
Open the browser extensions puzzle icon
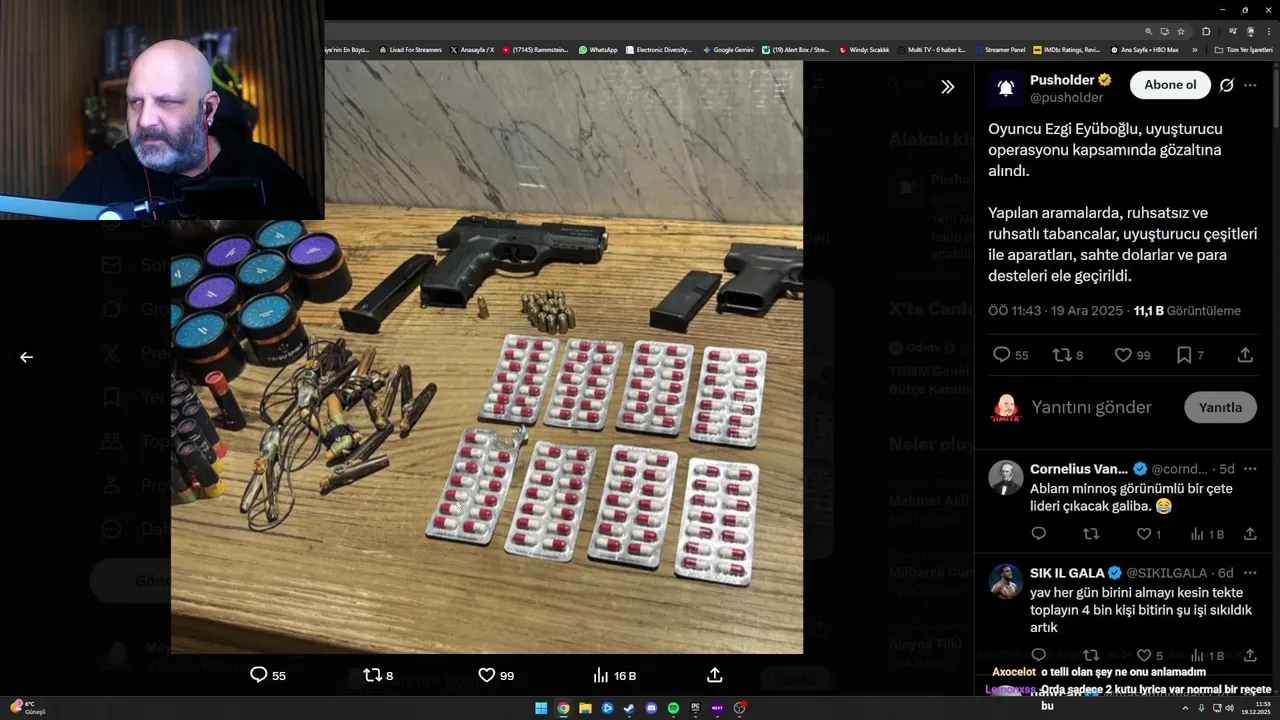coord(1206,31)
